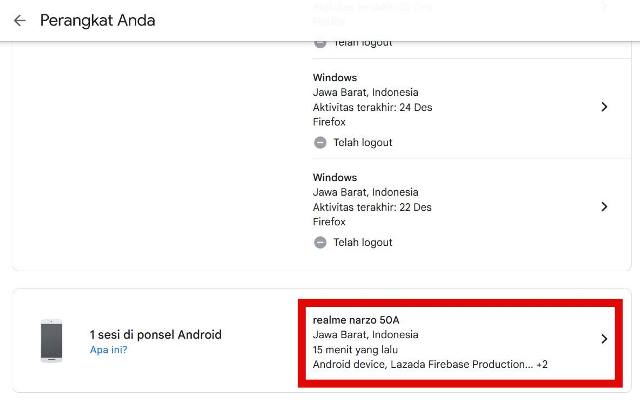The height and width of the screenshot is (400, 640).
Task: Go back using the arrow beside Perangkat Anda
Action: tap(20, 20)
